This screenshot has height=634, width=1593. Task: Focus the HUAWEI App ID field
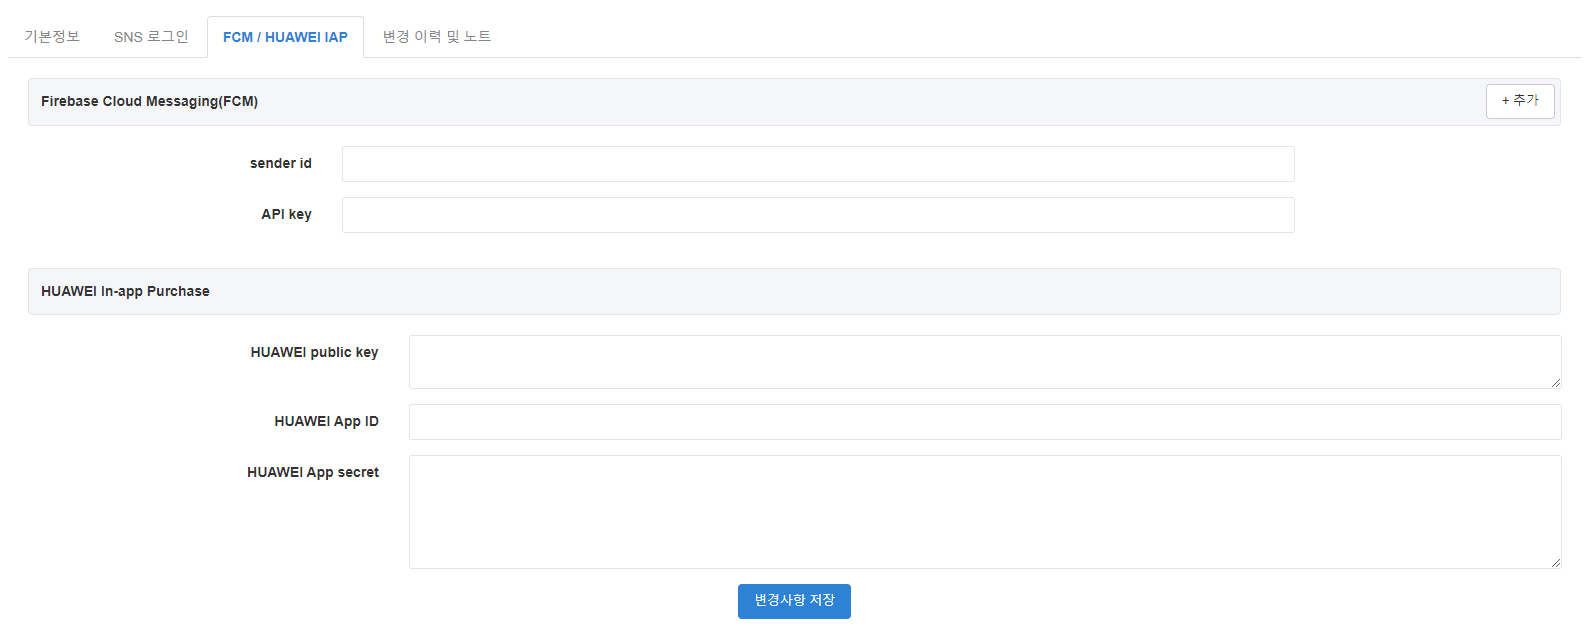pos(985,422)
